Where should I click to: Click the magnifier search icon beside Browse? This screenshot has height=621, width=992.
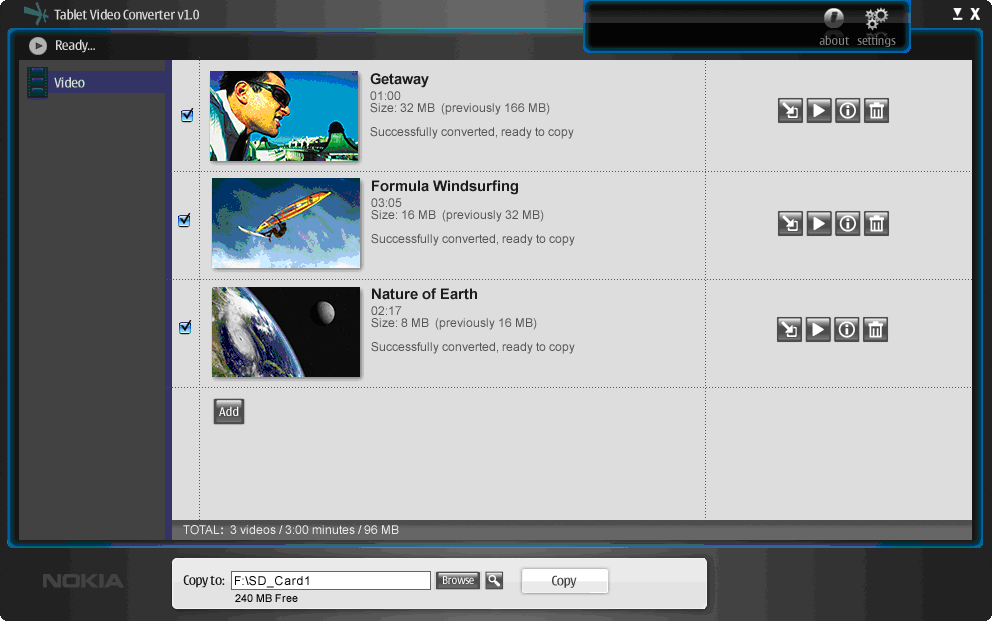click(494, 581)
